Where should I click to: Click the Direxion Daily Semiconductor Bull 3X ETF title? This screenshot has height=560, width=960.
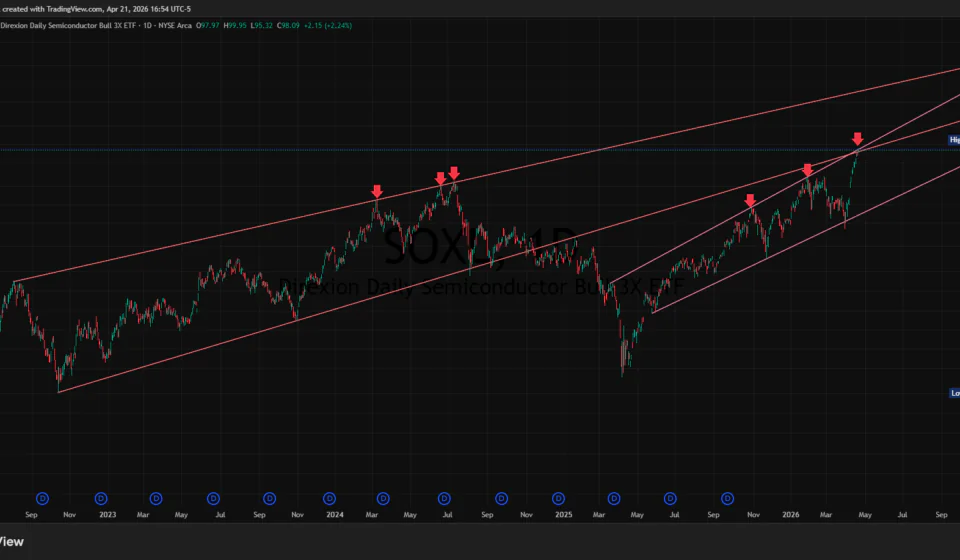coord(70,26)
